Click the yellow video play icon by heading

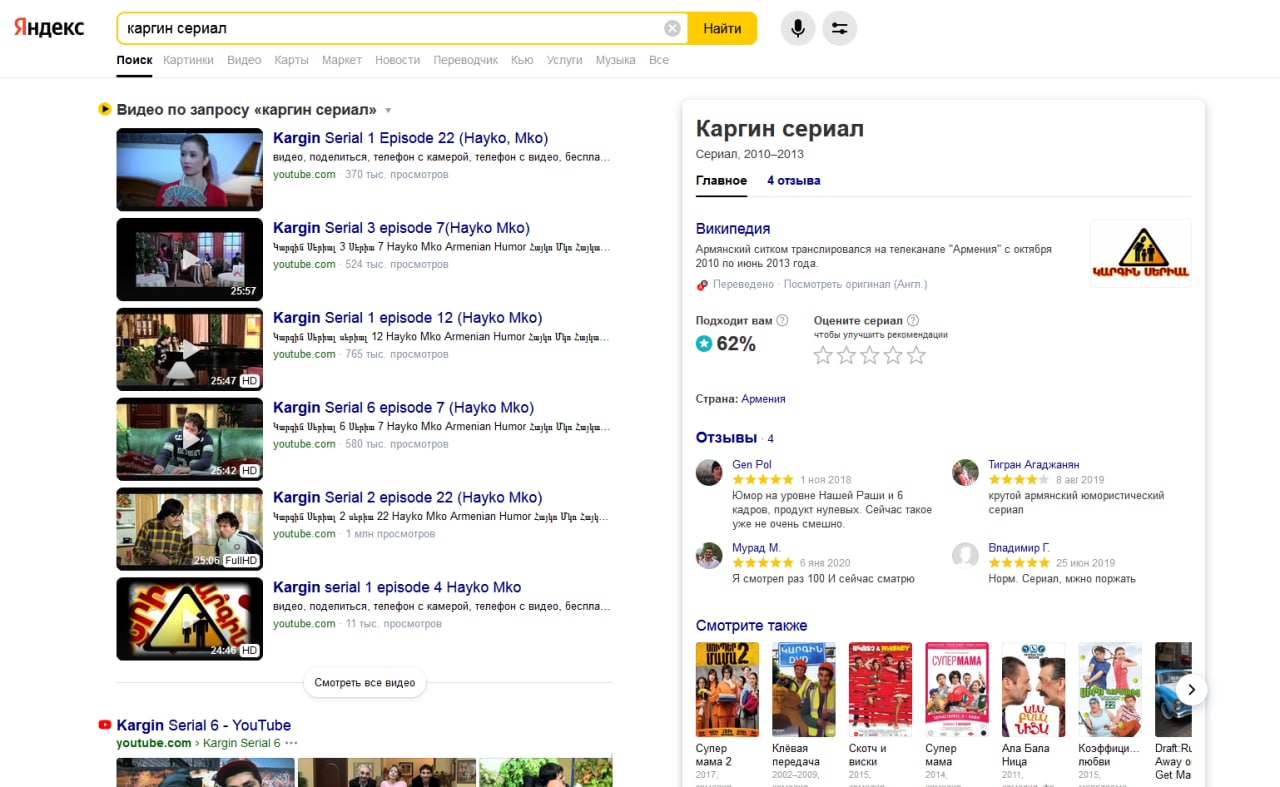[x=104, y=109]
